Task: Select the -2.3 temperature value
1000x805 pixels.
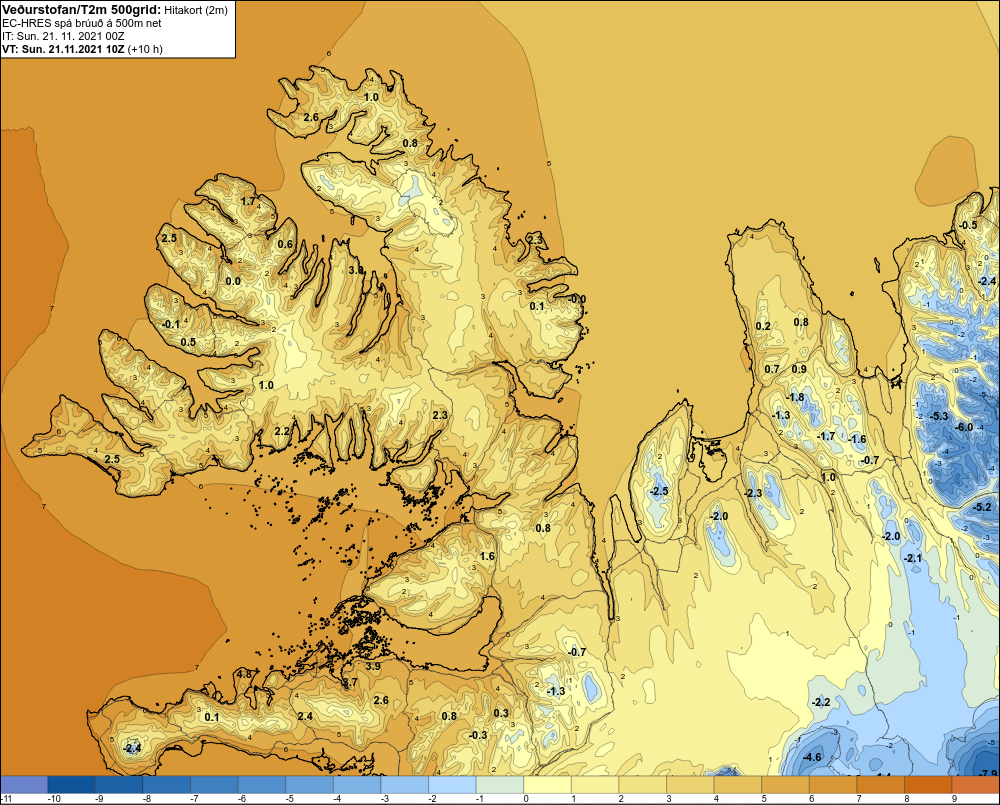Action: [x=753, y=494]
